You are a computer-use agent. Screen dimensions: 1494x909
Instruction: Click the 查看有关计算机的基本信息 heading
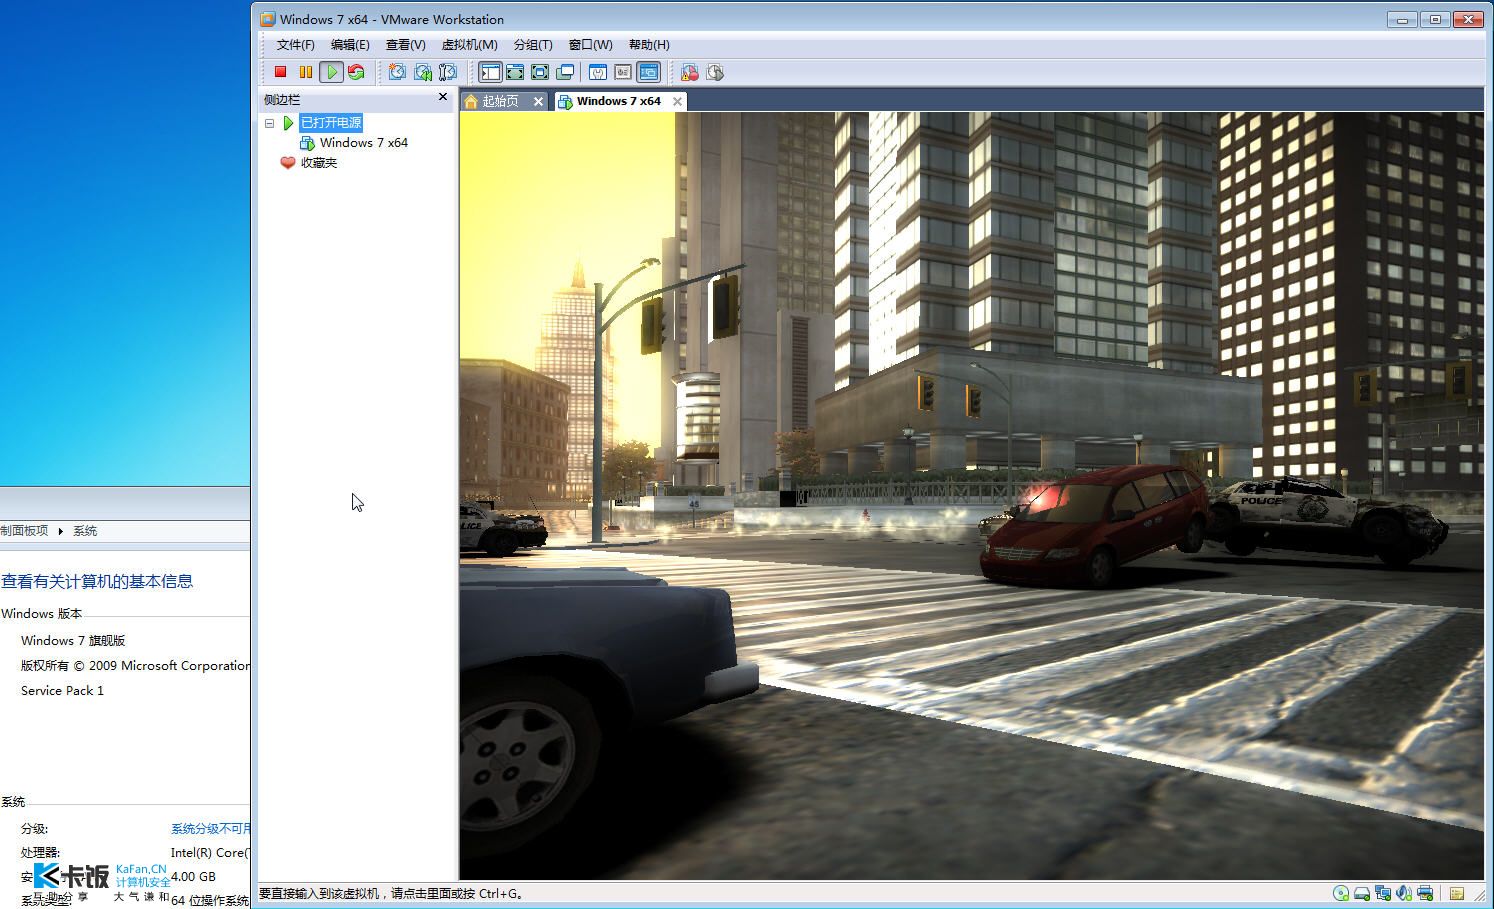click(97, 582)
